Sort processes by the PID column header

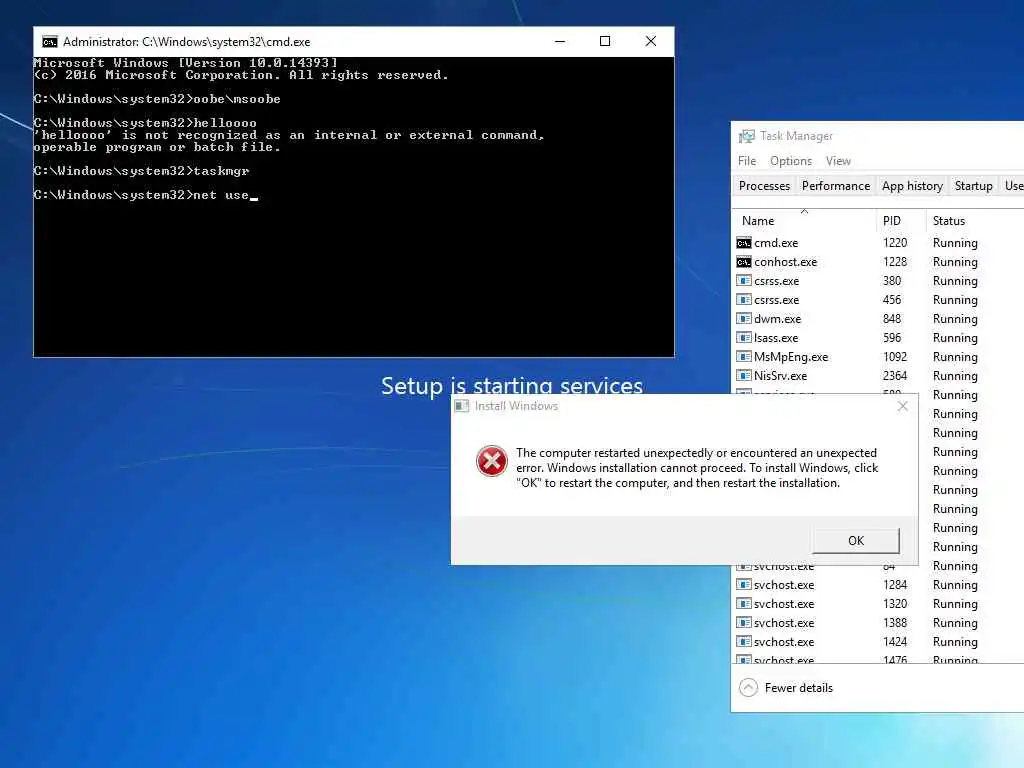click(x=891, y=221)
